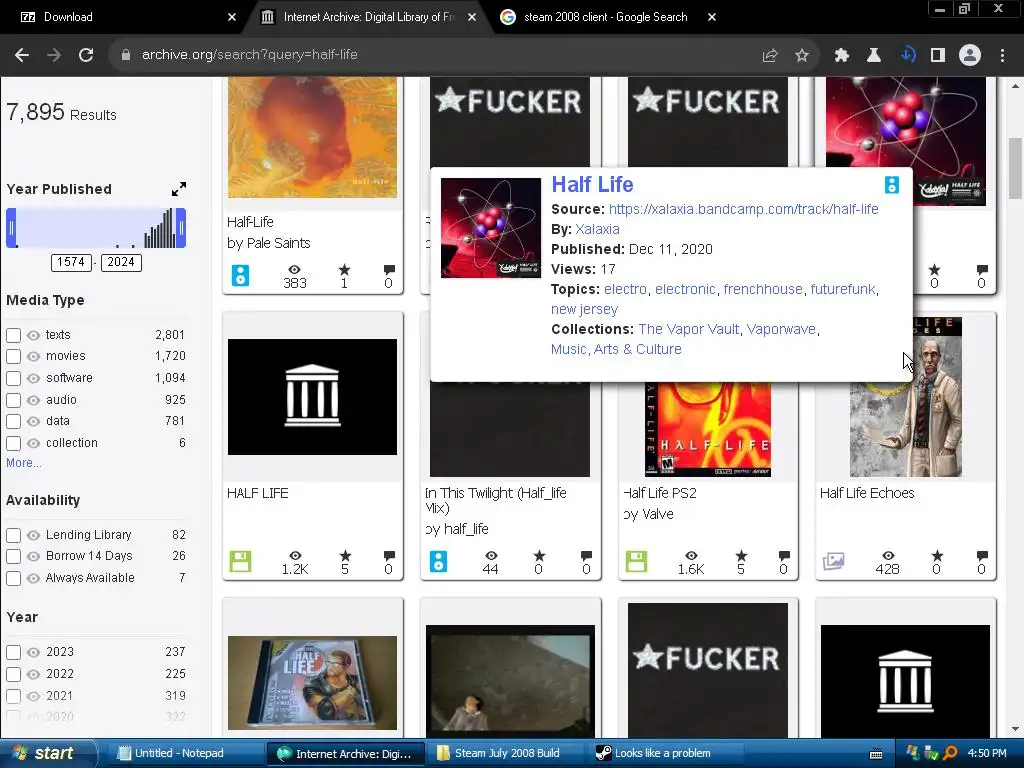Toggle eye to show only texts
Image resolution: width=1024 pixels, height=768 pixels.
click(33, 335)
